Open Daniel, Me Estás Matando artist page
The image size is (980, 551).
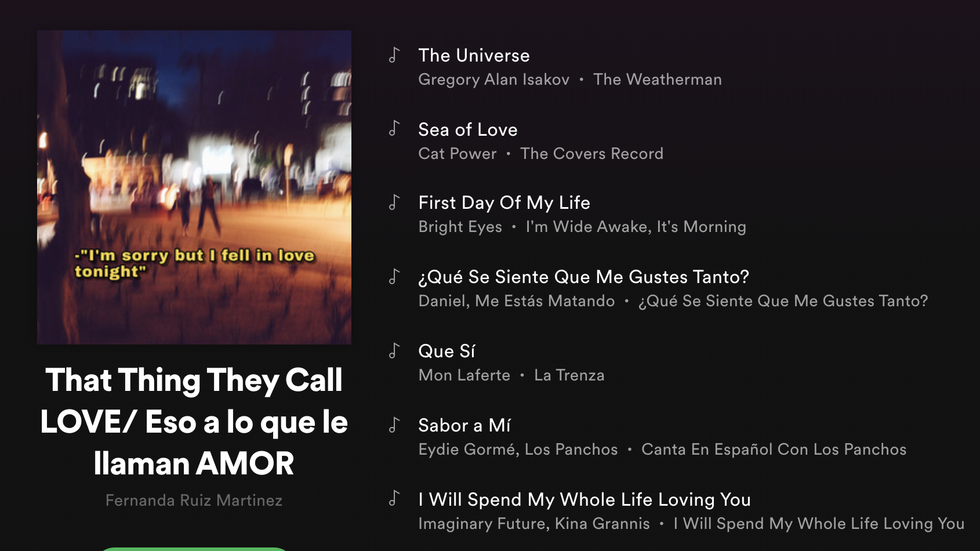[x=516, y=301]
